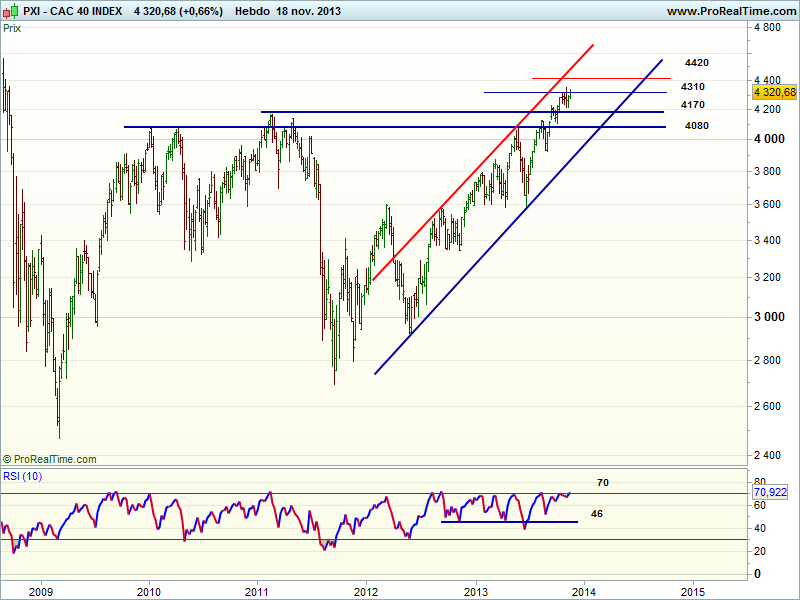
Task: Click the Prix panel label
Action: pos(13,28)
